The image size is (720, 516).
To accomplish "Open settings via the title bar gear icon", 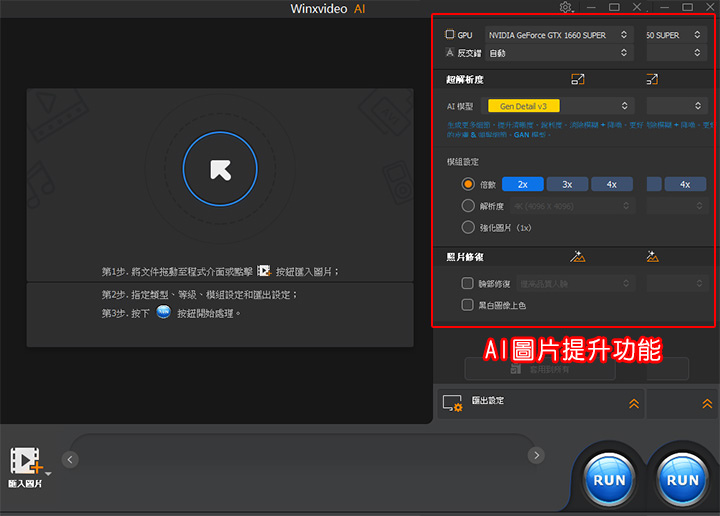I will pos(566,7).
